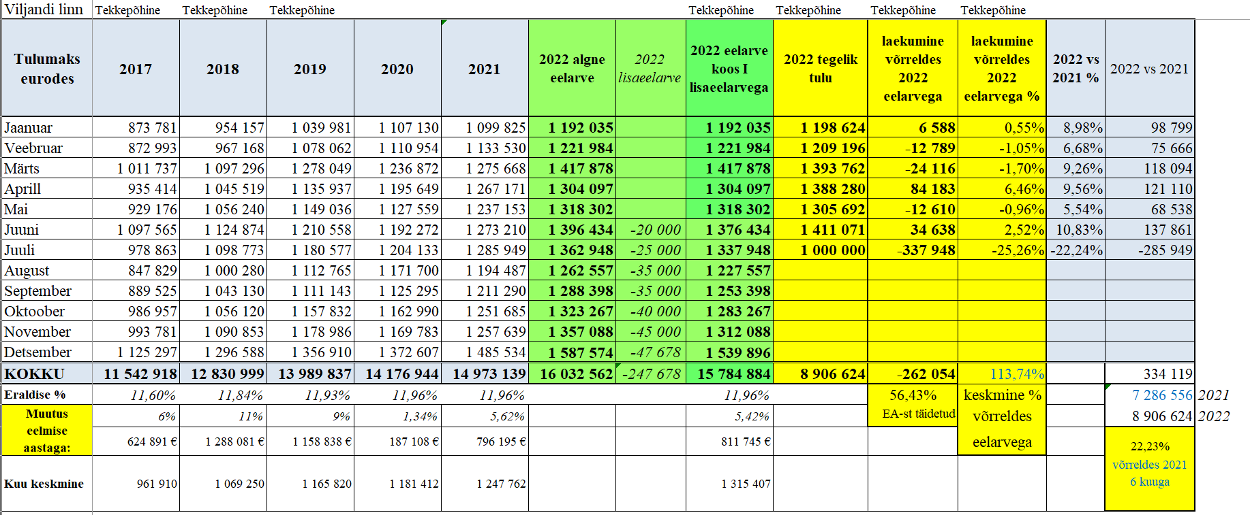Screen dimensions: 1250x515
Task: Click Detsember 2021 value 1 485 534
Action: click(484, 352)
